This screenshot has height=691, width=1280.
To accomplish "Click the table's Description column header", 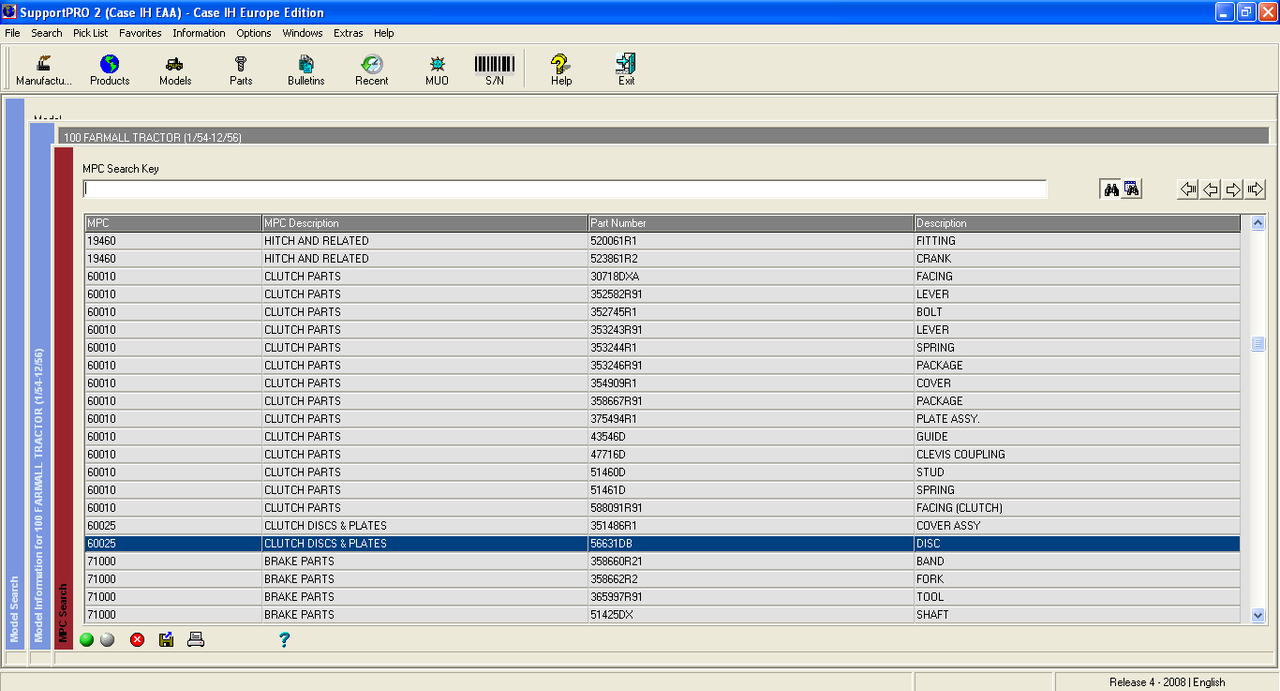I will [x=1077, y=223].
